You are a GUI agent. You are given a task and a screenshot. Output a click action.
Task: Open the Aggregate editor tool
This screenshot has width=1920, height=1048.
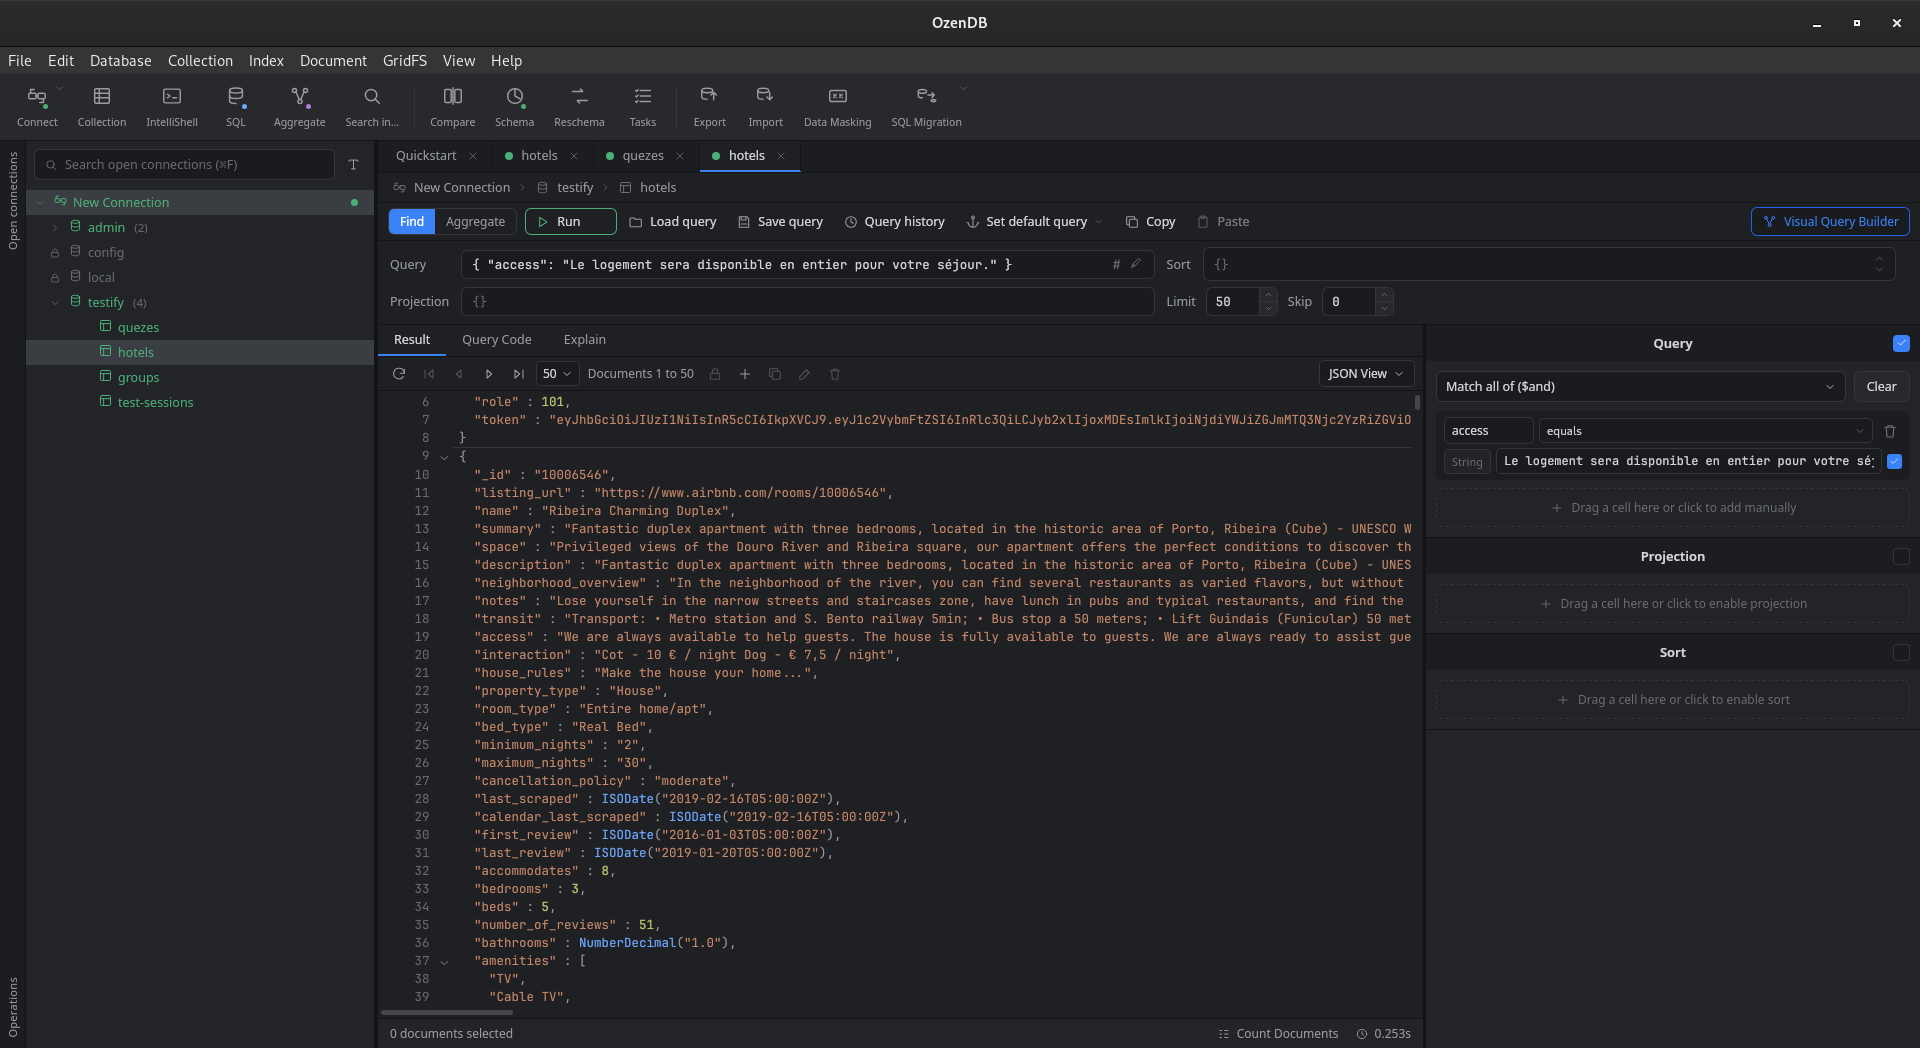click(300, 106)
